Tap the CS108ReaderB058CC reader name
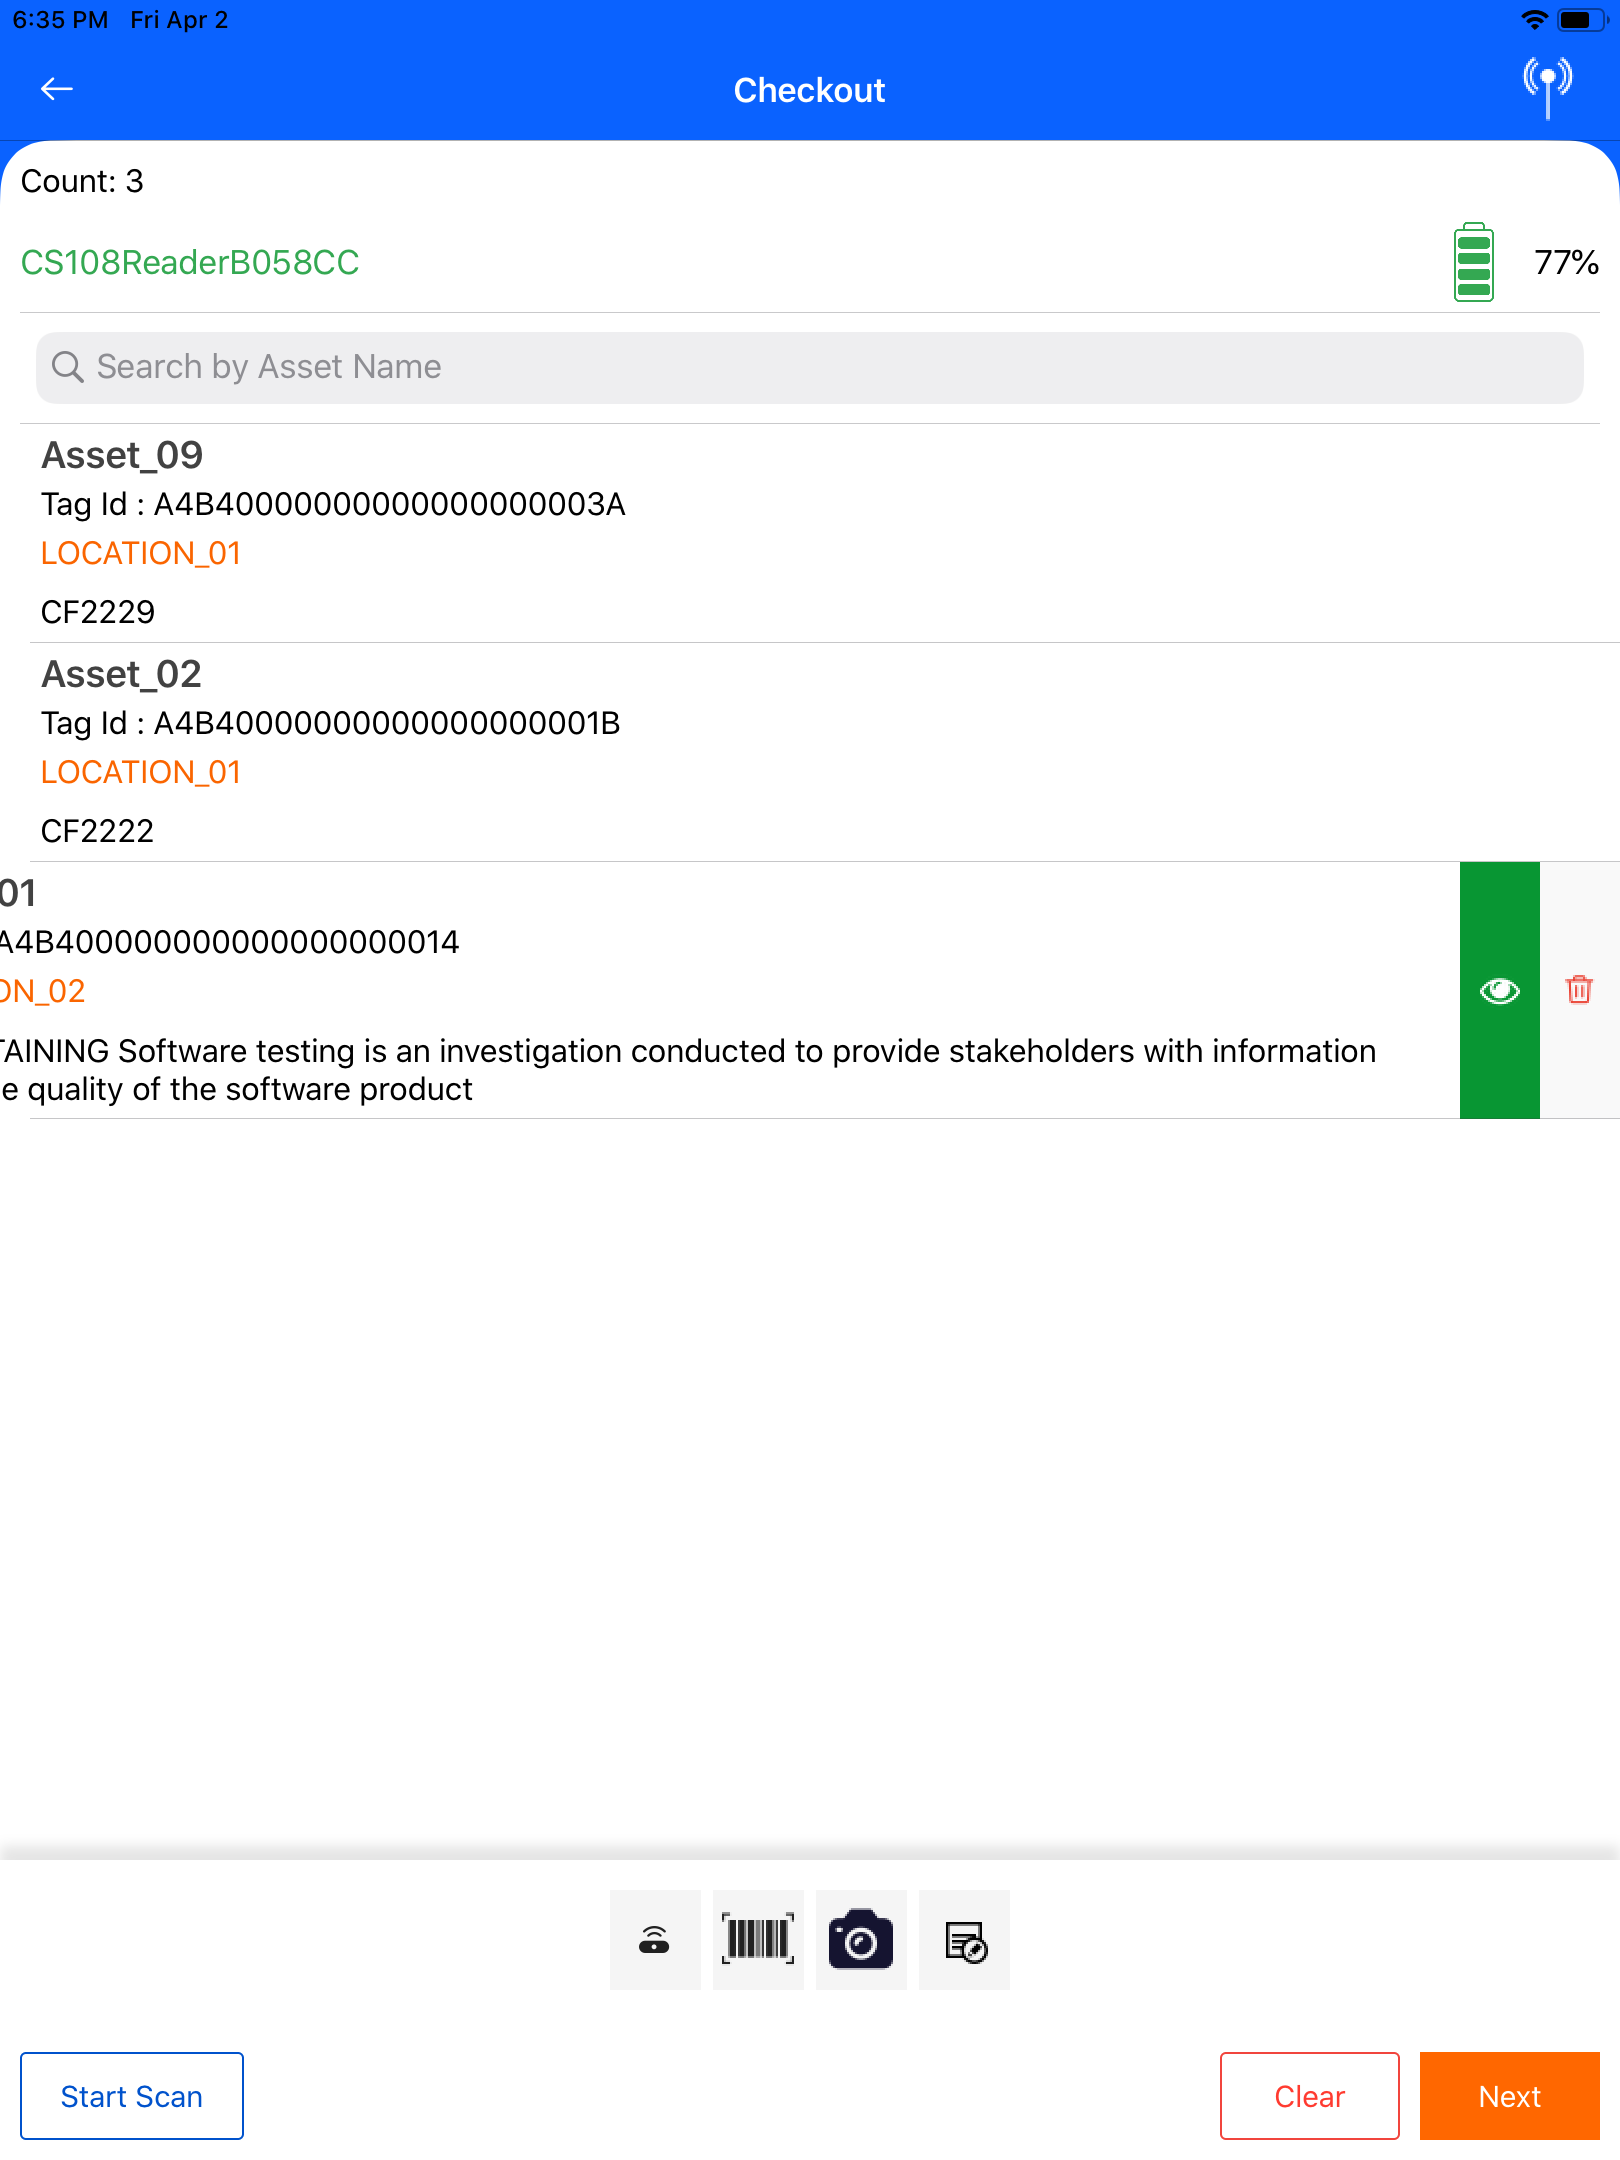 pyautogui.click(x=190, y=263)
